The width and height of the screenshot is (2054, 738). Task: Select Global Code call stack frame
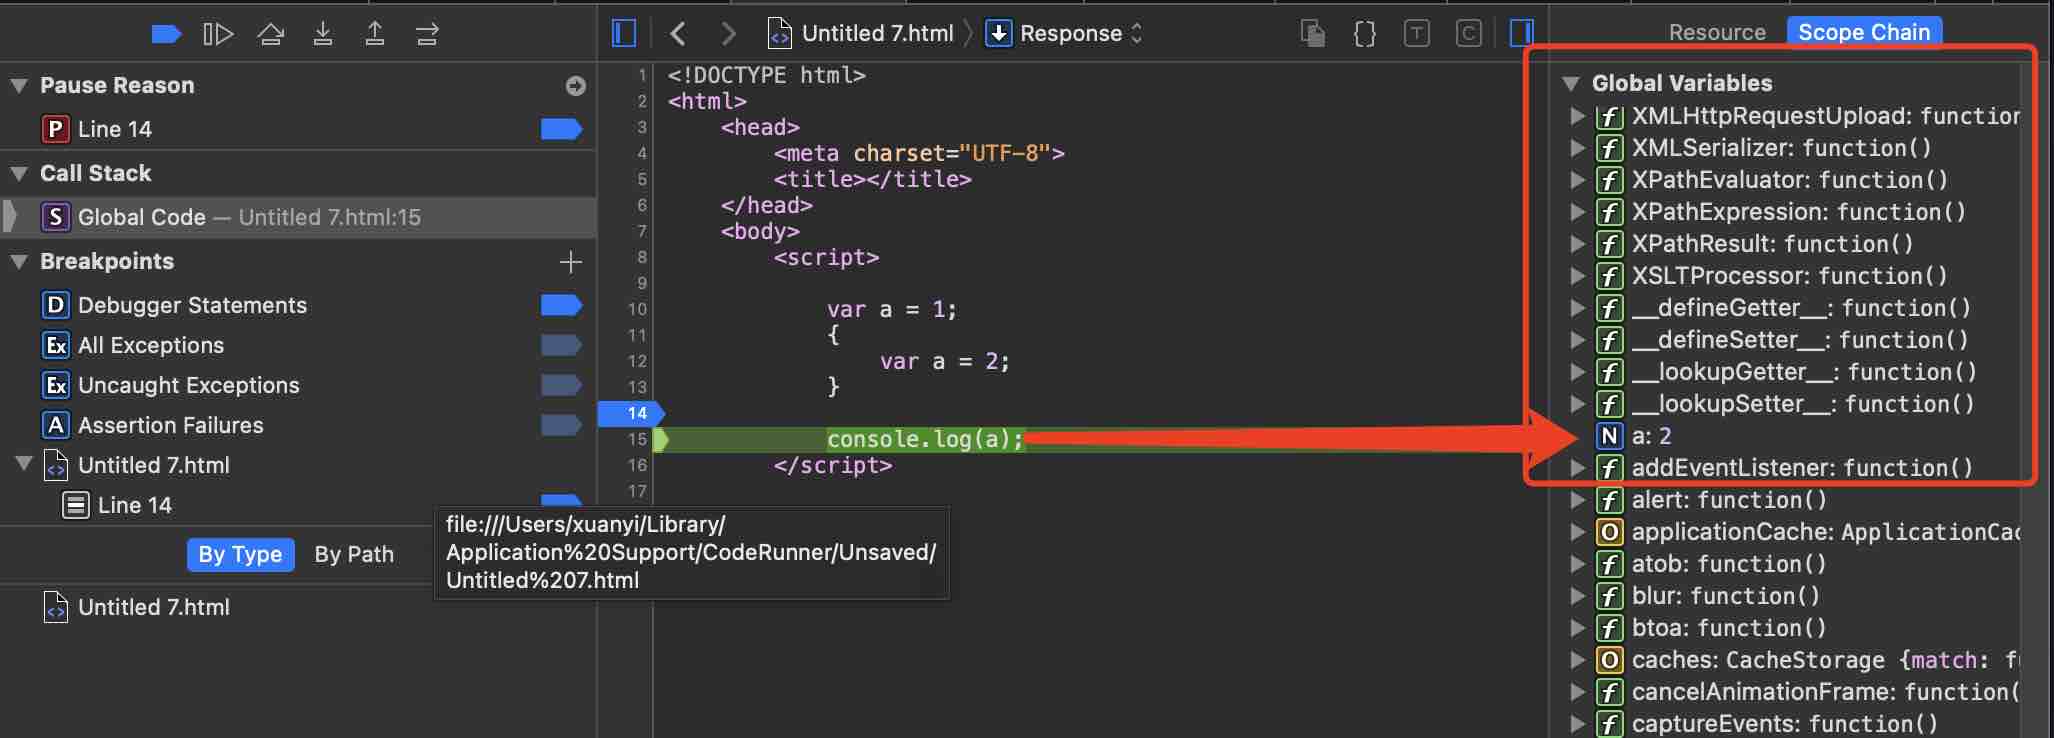(x=298, y=217)
